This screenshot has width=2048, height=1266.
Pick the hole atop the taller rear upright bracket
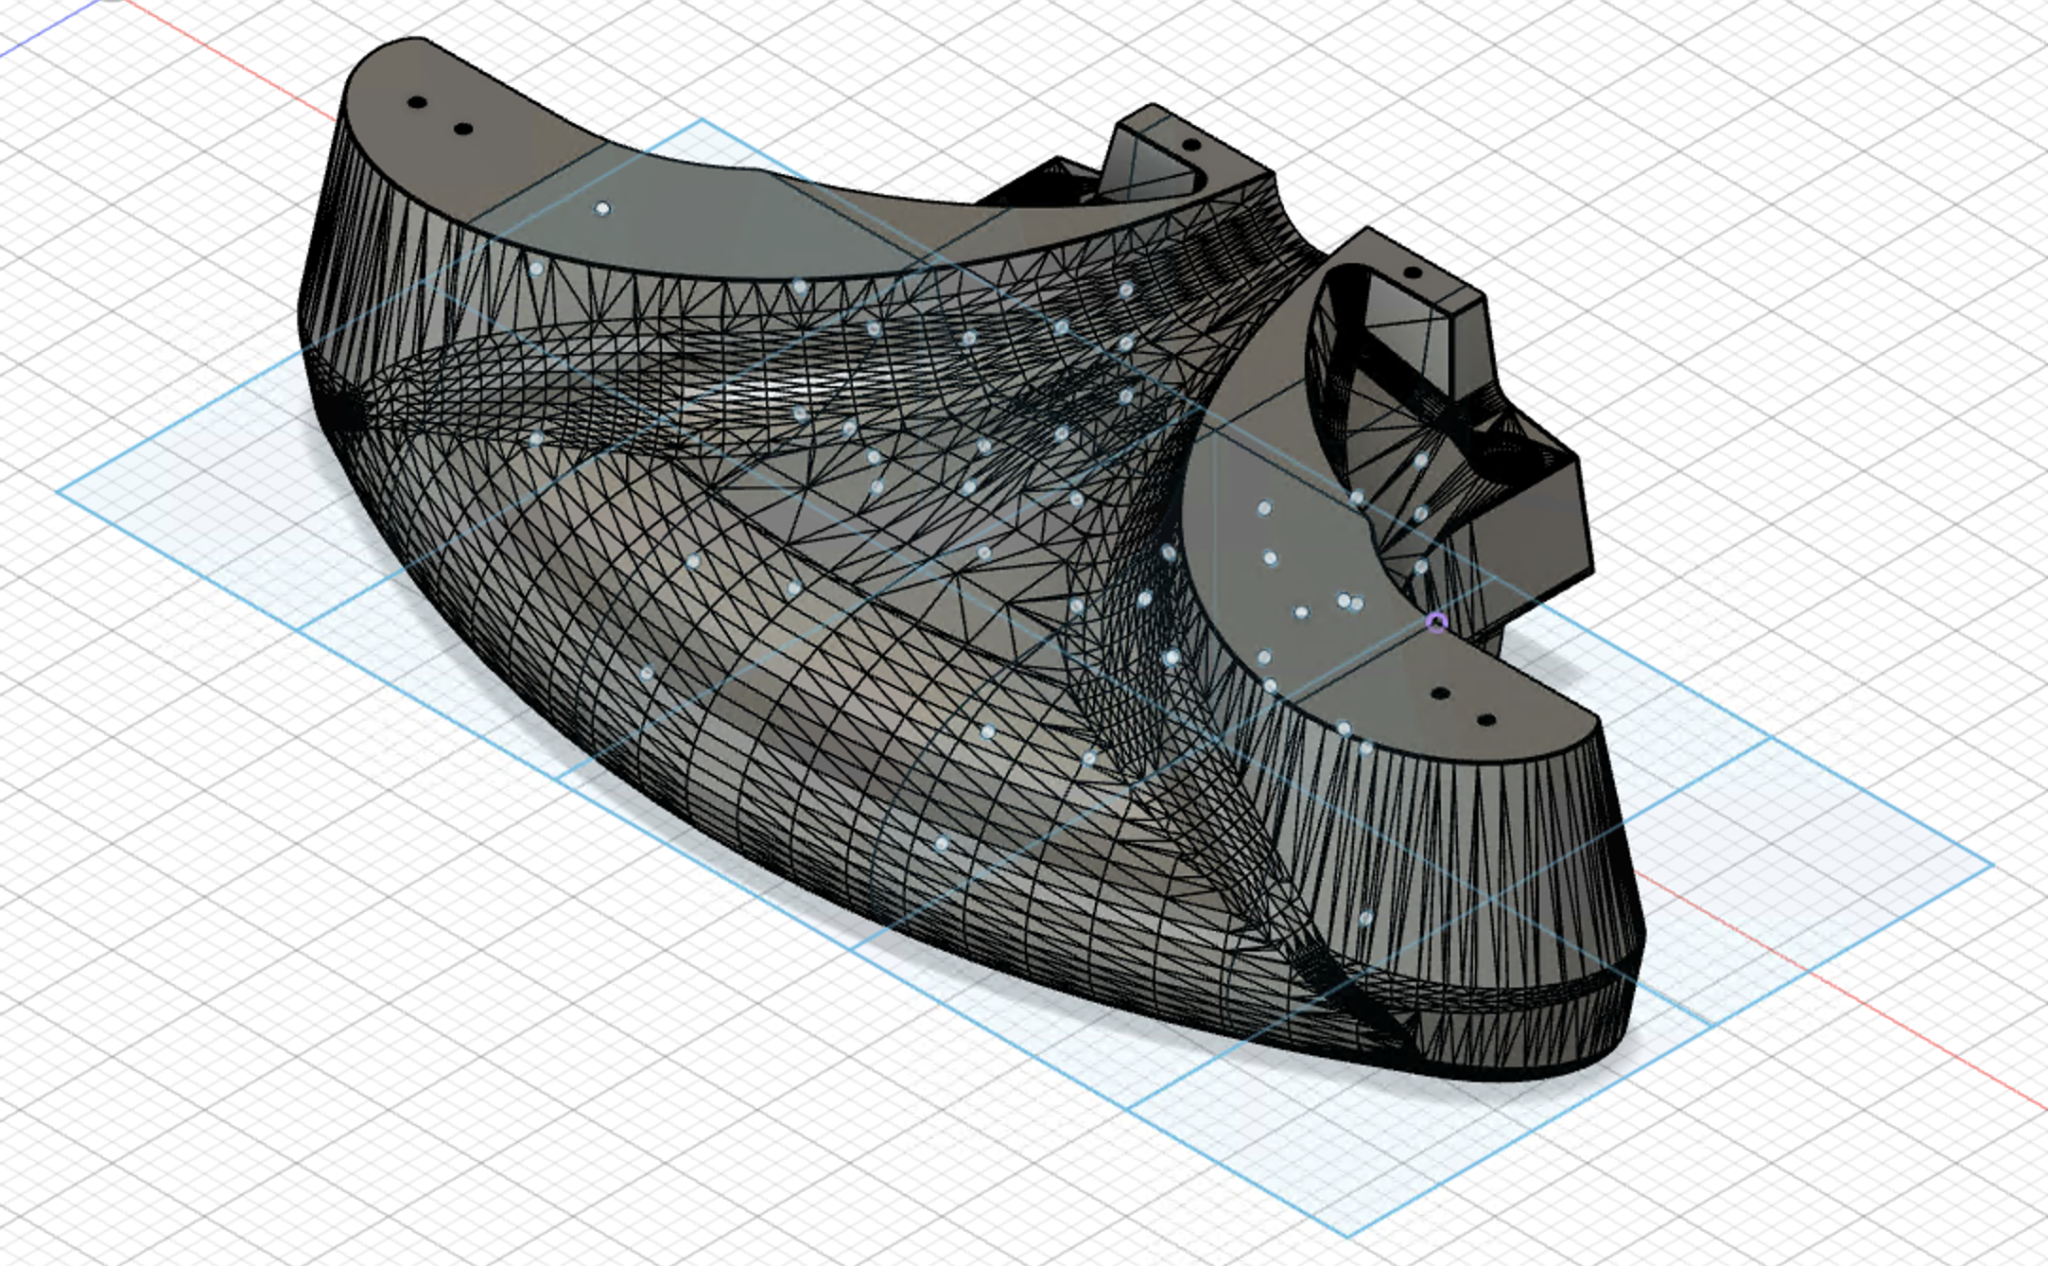[1190, 145]
